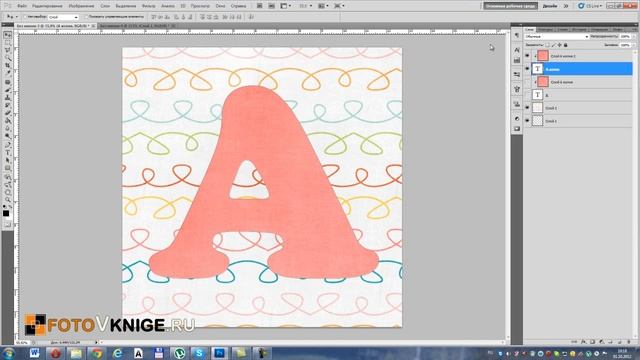Screen dimensions: 640x360
Task: Enable the Автовыбор checkbox
Action: pos(25,17)
